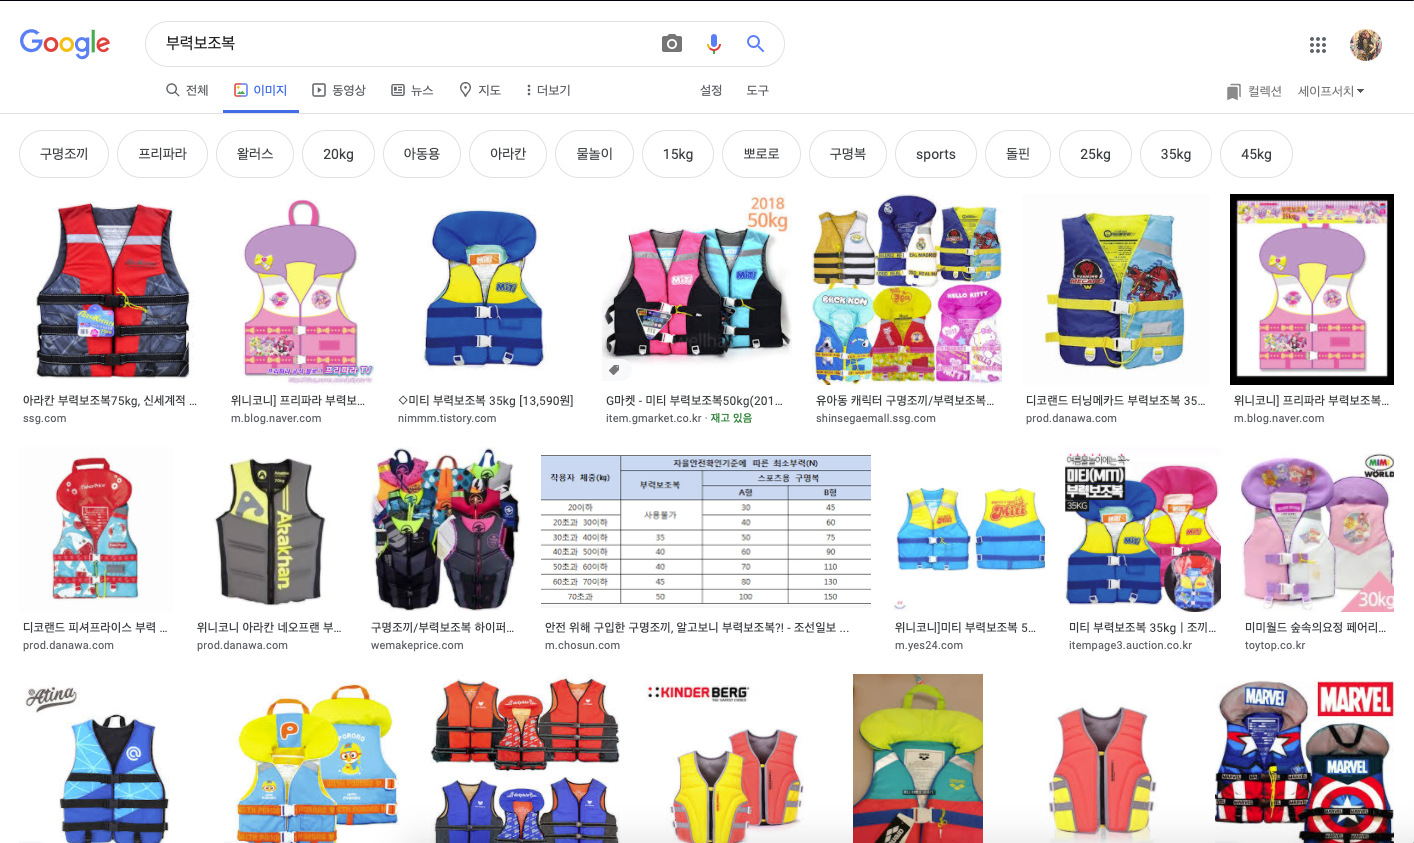This screenshot has width=1414, height=843.
Task: Open black-bordered 프리파라 vest image
Action: 1312,290
